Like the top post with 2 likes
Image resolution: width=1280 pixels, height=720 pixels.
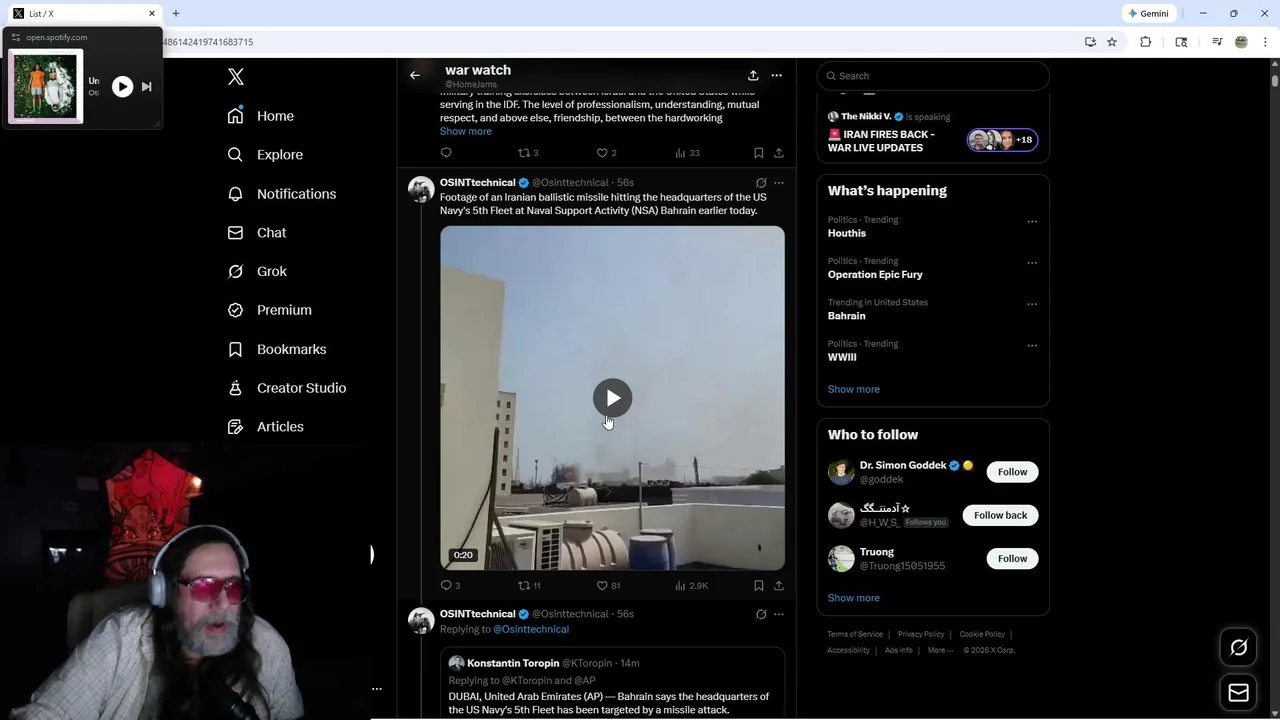click(606, 153)
